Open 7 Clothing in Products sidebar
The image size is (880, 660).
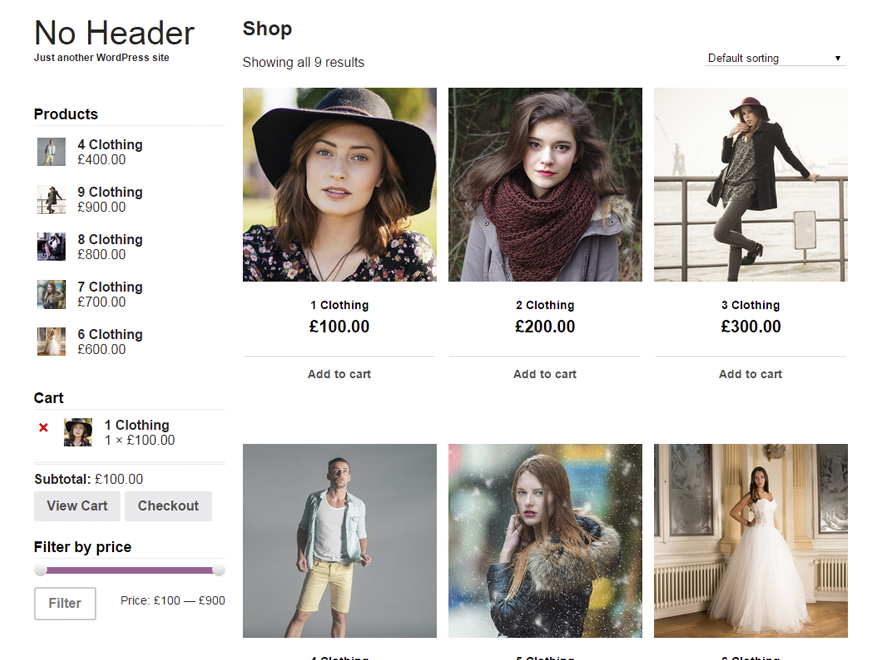[x=110, y=287]
